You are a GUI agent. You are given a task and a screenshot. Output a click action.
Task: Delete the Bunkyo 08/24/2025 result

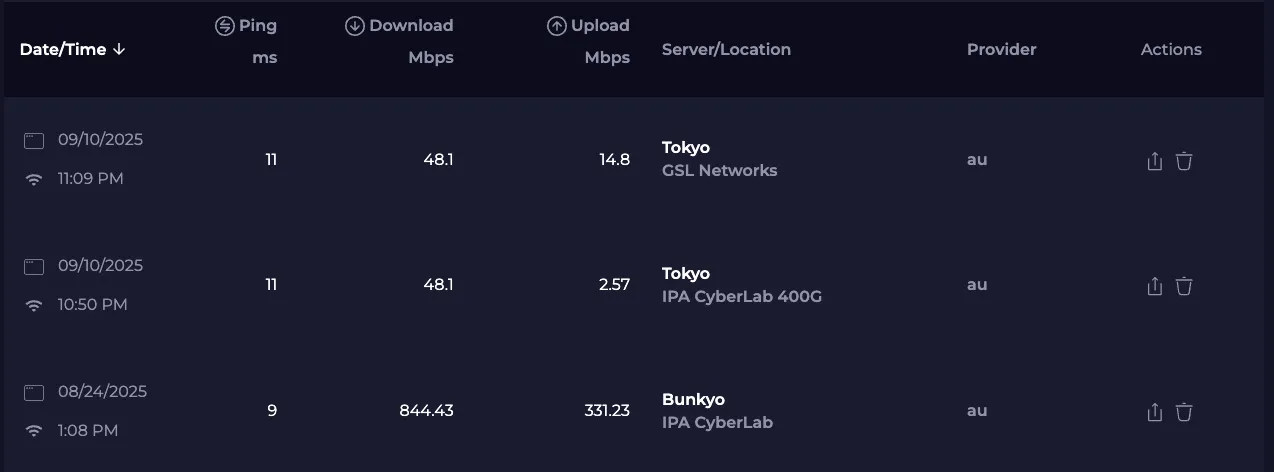tap(1184, 412)
